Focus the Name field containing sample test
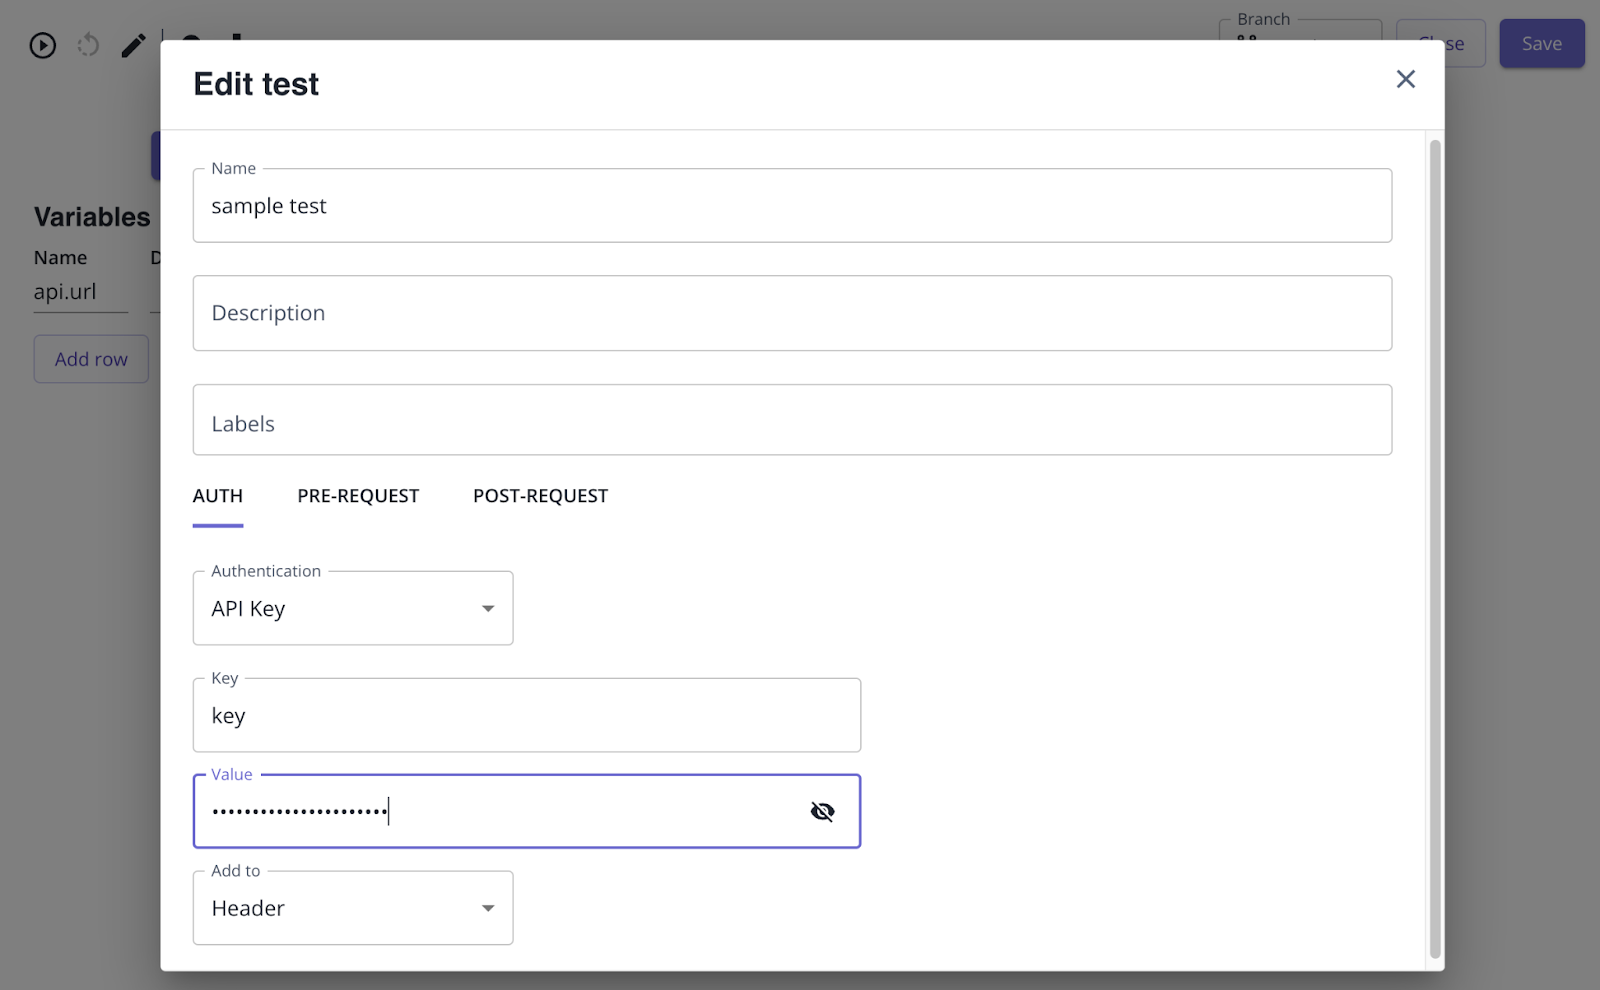 coord(791,206)
